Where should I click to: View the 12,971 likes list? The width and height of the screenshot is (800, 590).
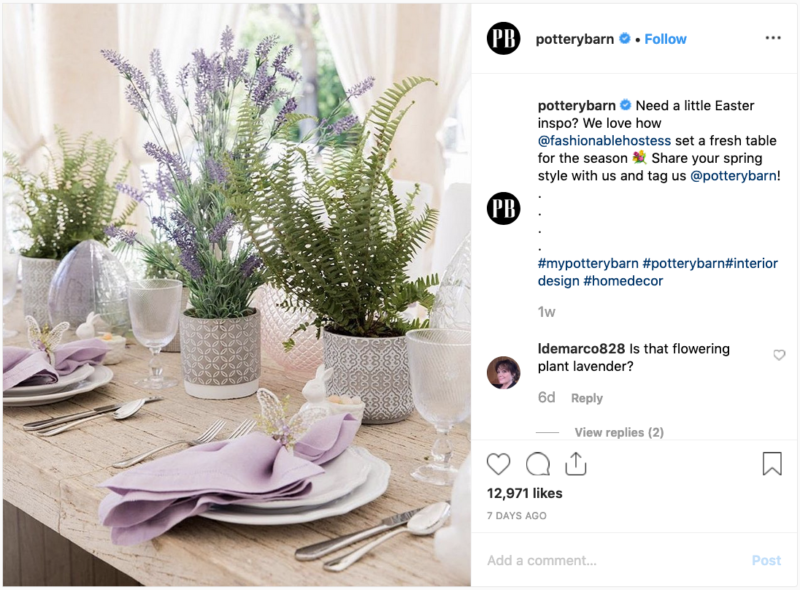[x=524, y=493]
